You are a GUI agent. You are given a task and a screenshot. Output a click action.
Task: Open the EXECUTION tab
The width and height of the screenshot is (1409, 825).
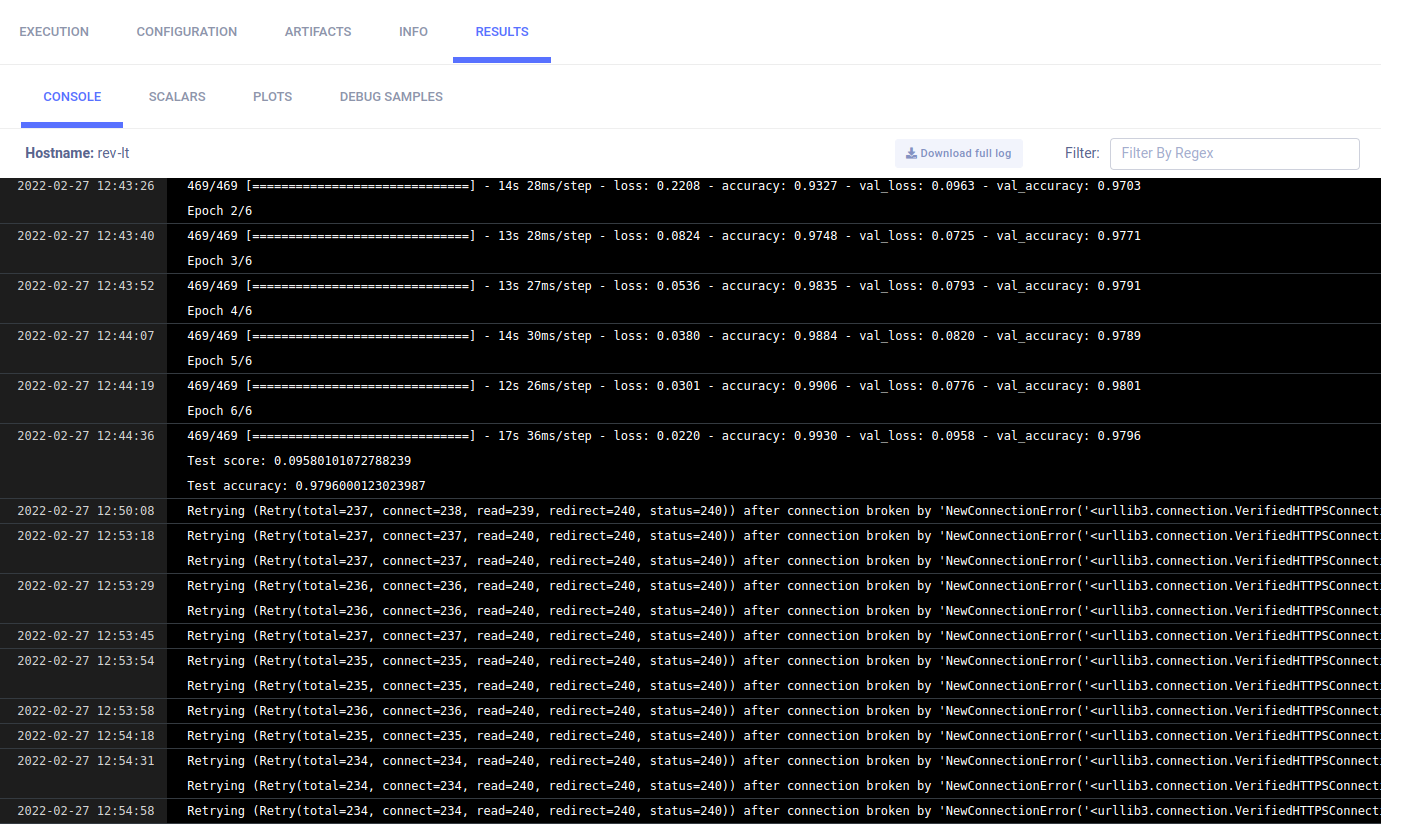tap(54, 32)
